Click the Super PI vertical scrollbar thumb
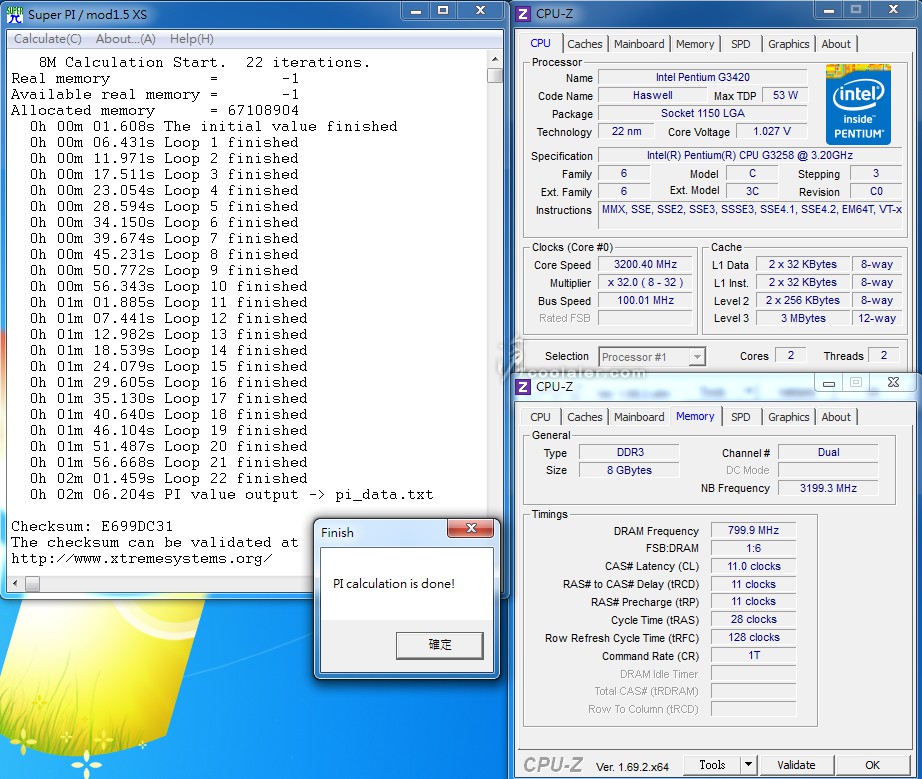 point(495,76)
